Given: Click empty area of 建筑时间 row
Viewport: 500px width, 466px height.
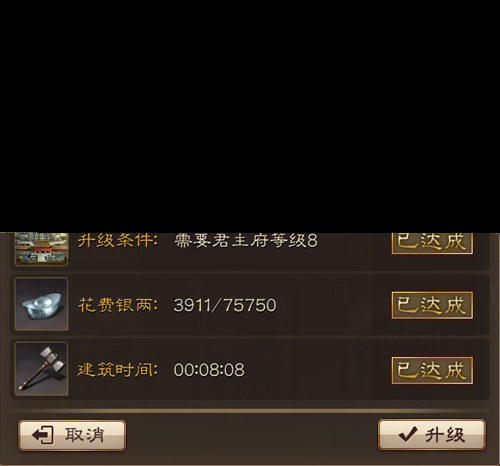Looking at the screenshot, I should pos(317,370).
